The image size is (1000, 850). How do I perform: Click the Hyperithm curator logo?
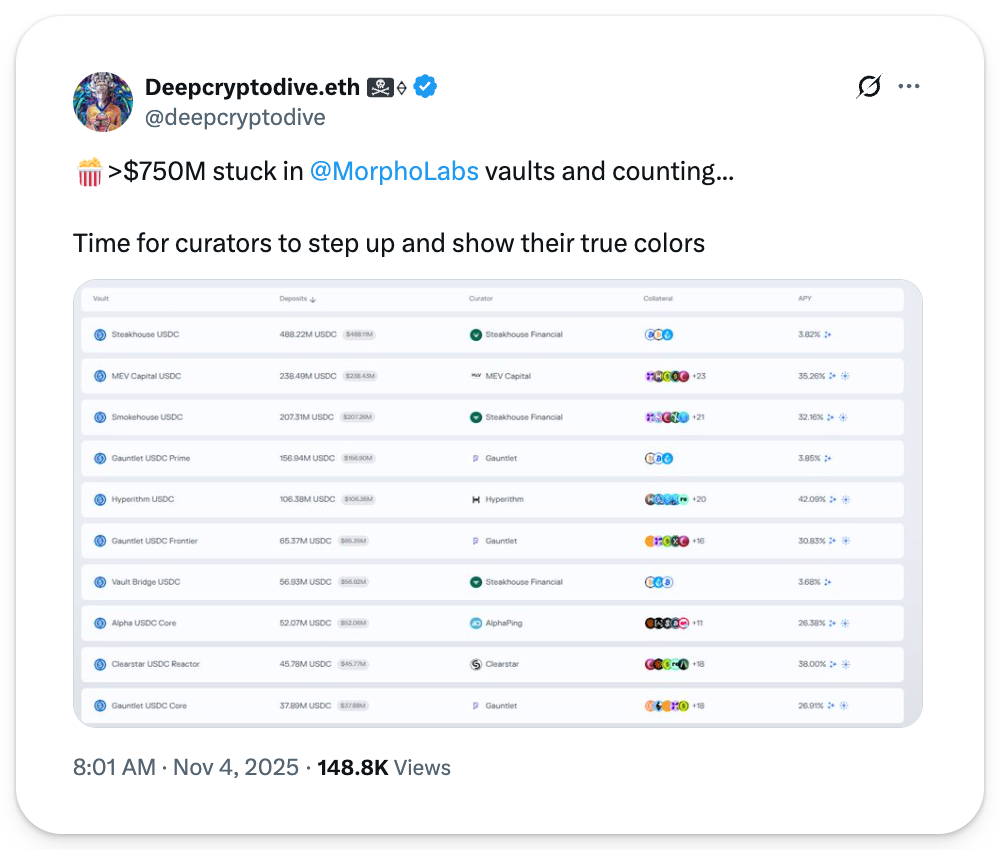(476, 499)
